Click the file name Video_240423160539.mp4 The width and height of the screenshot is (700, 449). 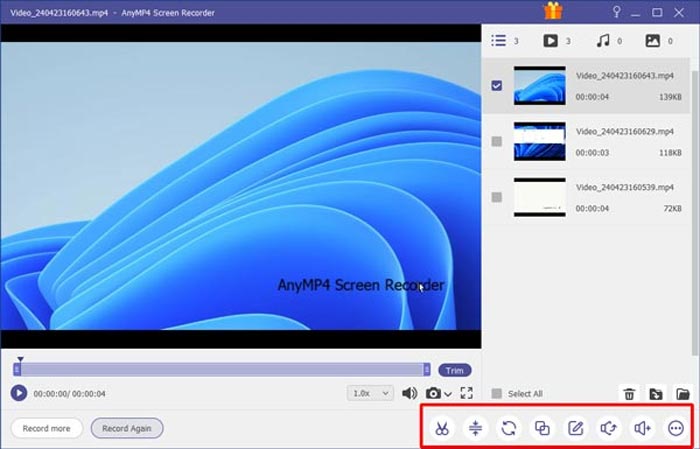click(625, 187)
